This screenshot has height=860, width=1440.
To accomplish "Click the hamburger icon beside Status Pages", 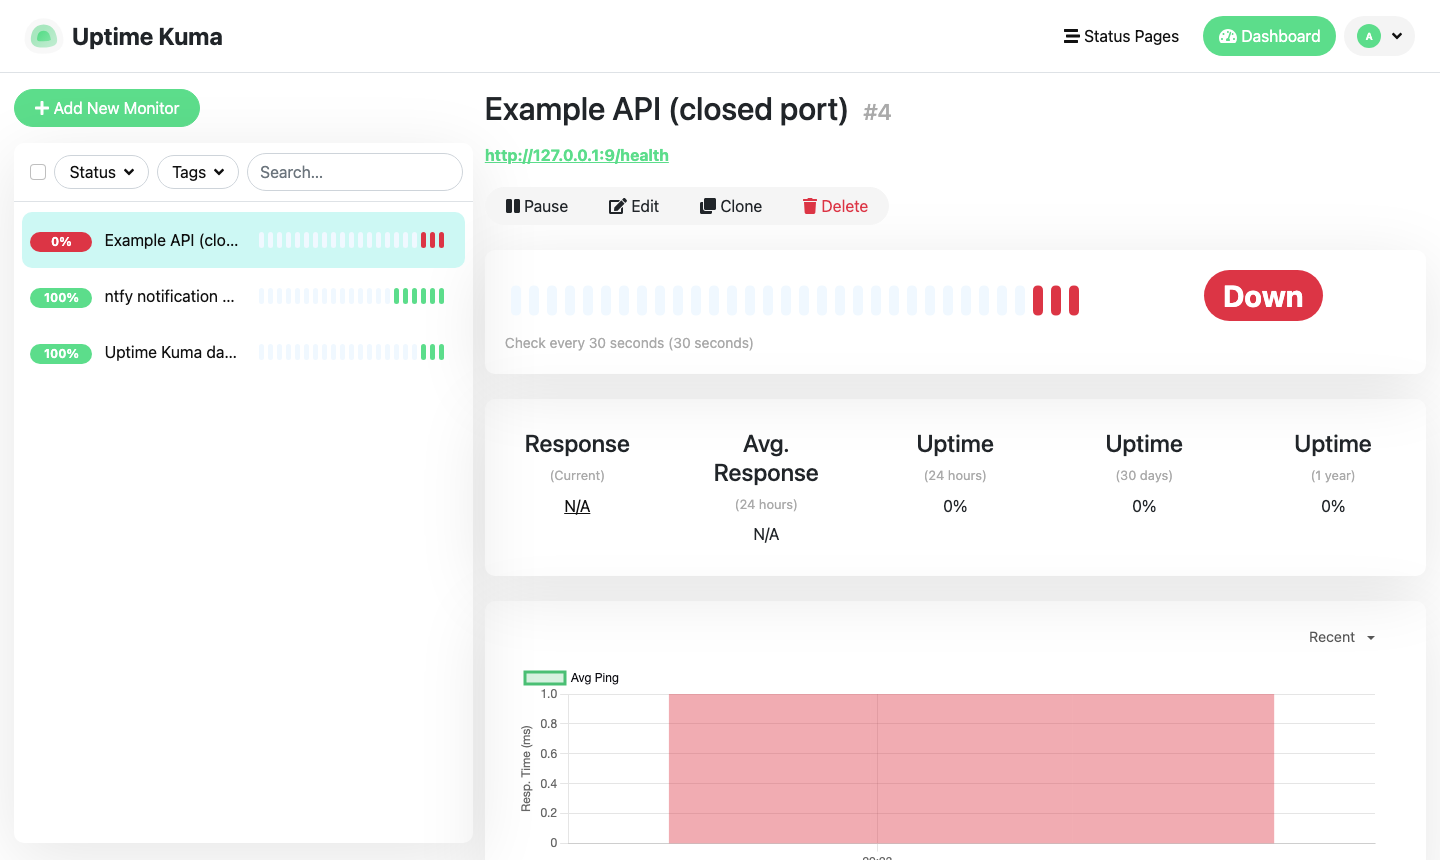I will [x=1071, y=36].
